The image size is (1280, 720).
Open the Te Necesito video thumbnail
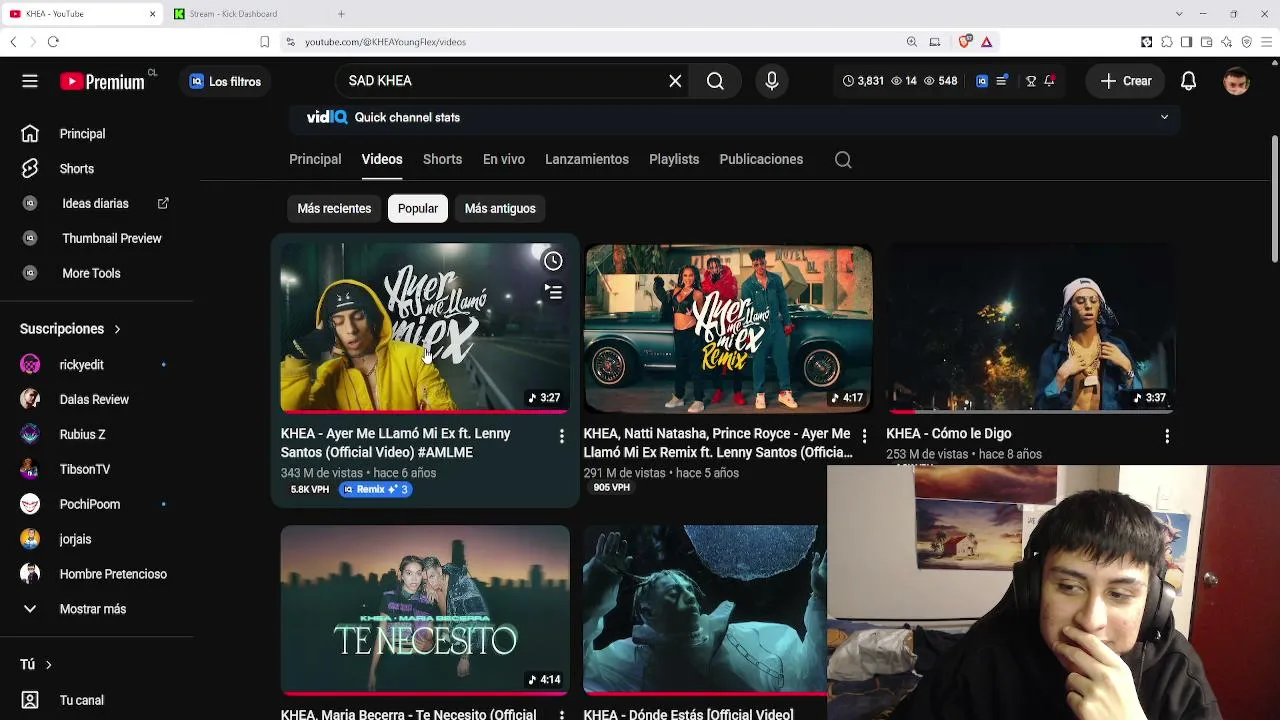425,610
